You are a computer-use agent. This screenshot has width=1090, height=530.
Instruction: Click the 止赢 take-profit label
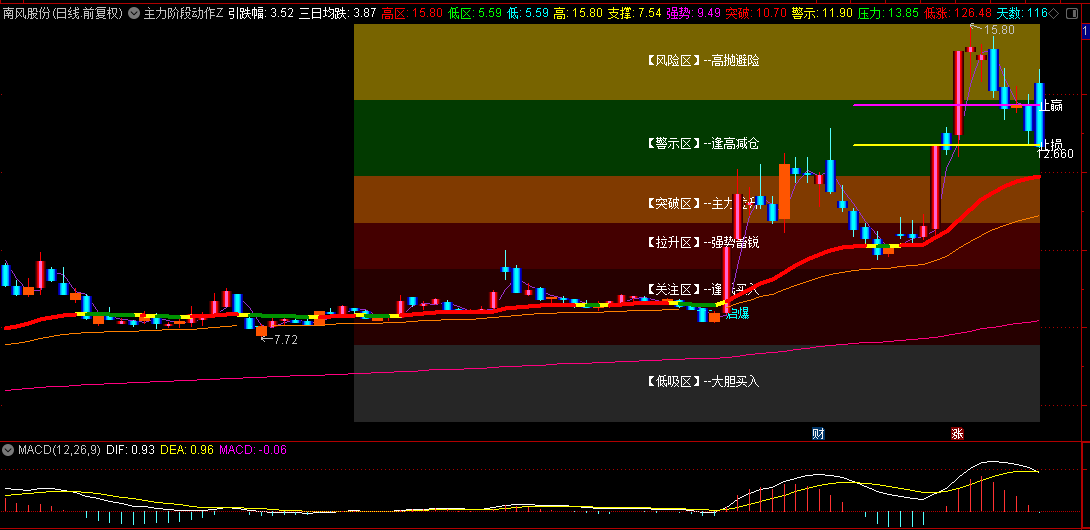tap(1051, 105)
